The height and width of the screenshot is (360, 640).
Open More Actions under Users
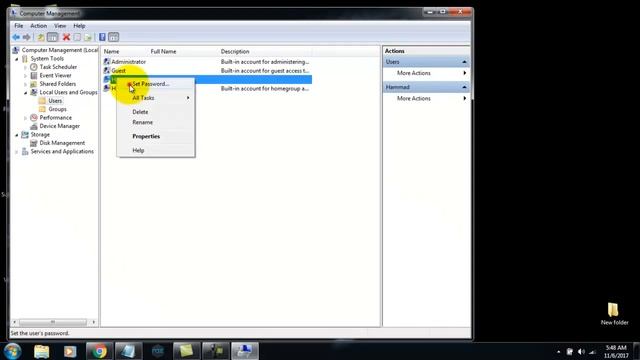pos(426,73)
